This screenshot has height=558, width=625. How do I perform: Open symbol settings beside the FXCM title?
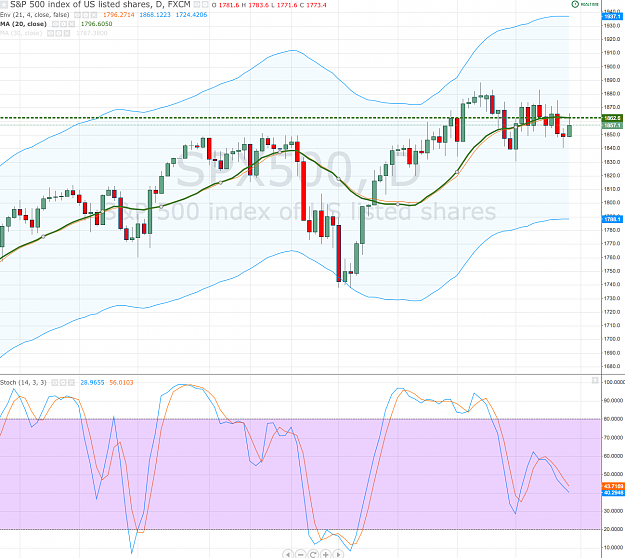click(205, 5)
